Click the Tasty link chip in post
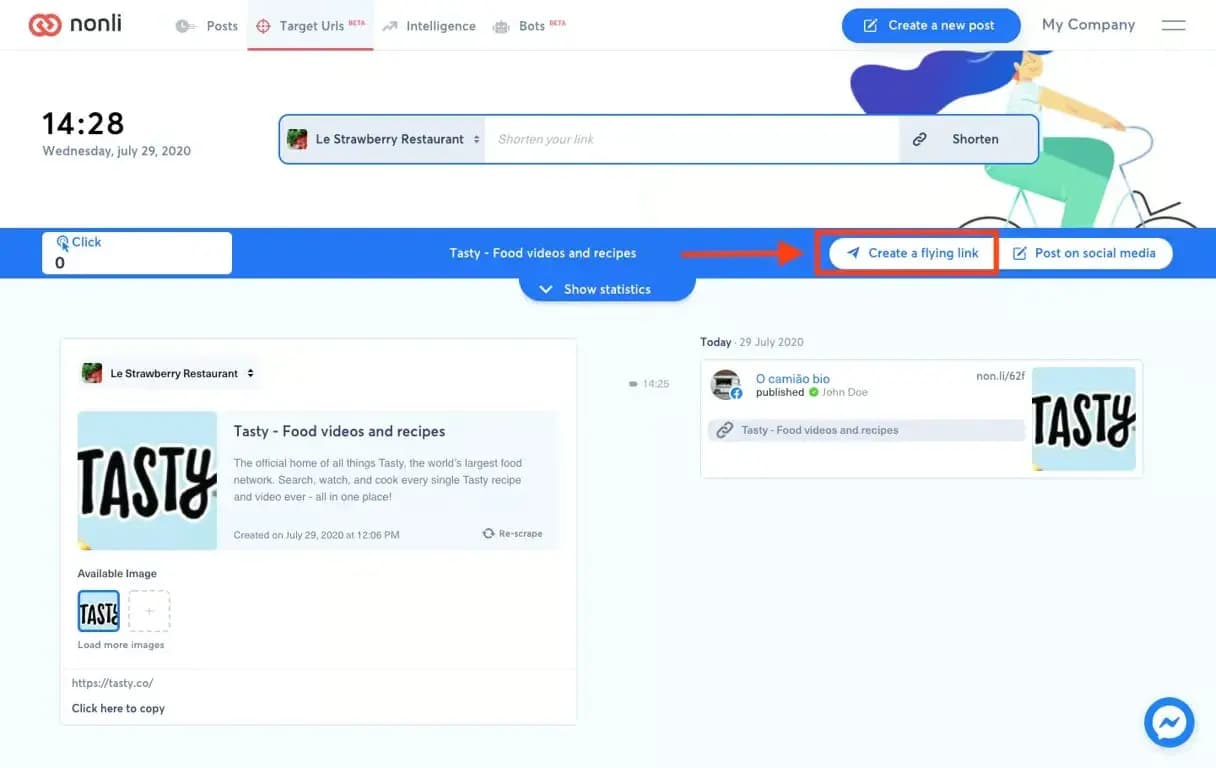Image resolution: width=1216 pixels, height=768 pixels. click(867, 430)
